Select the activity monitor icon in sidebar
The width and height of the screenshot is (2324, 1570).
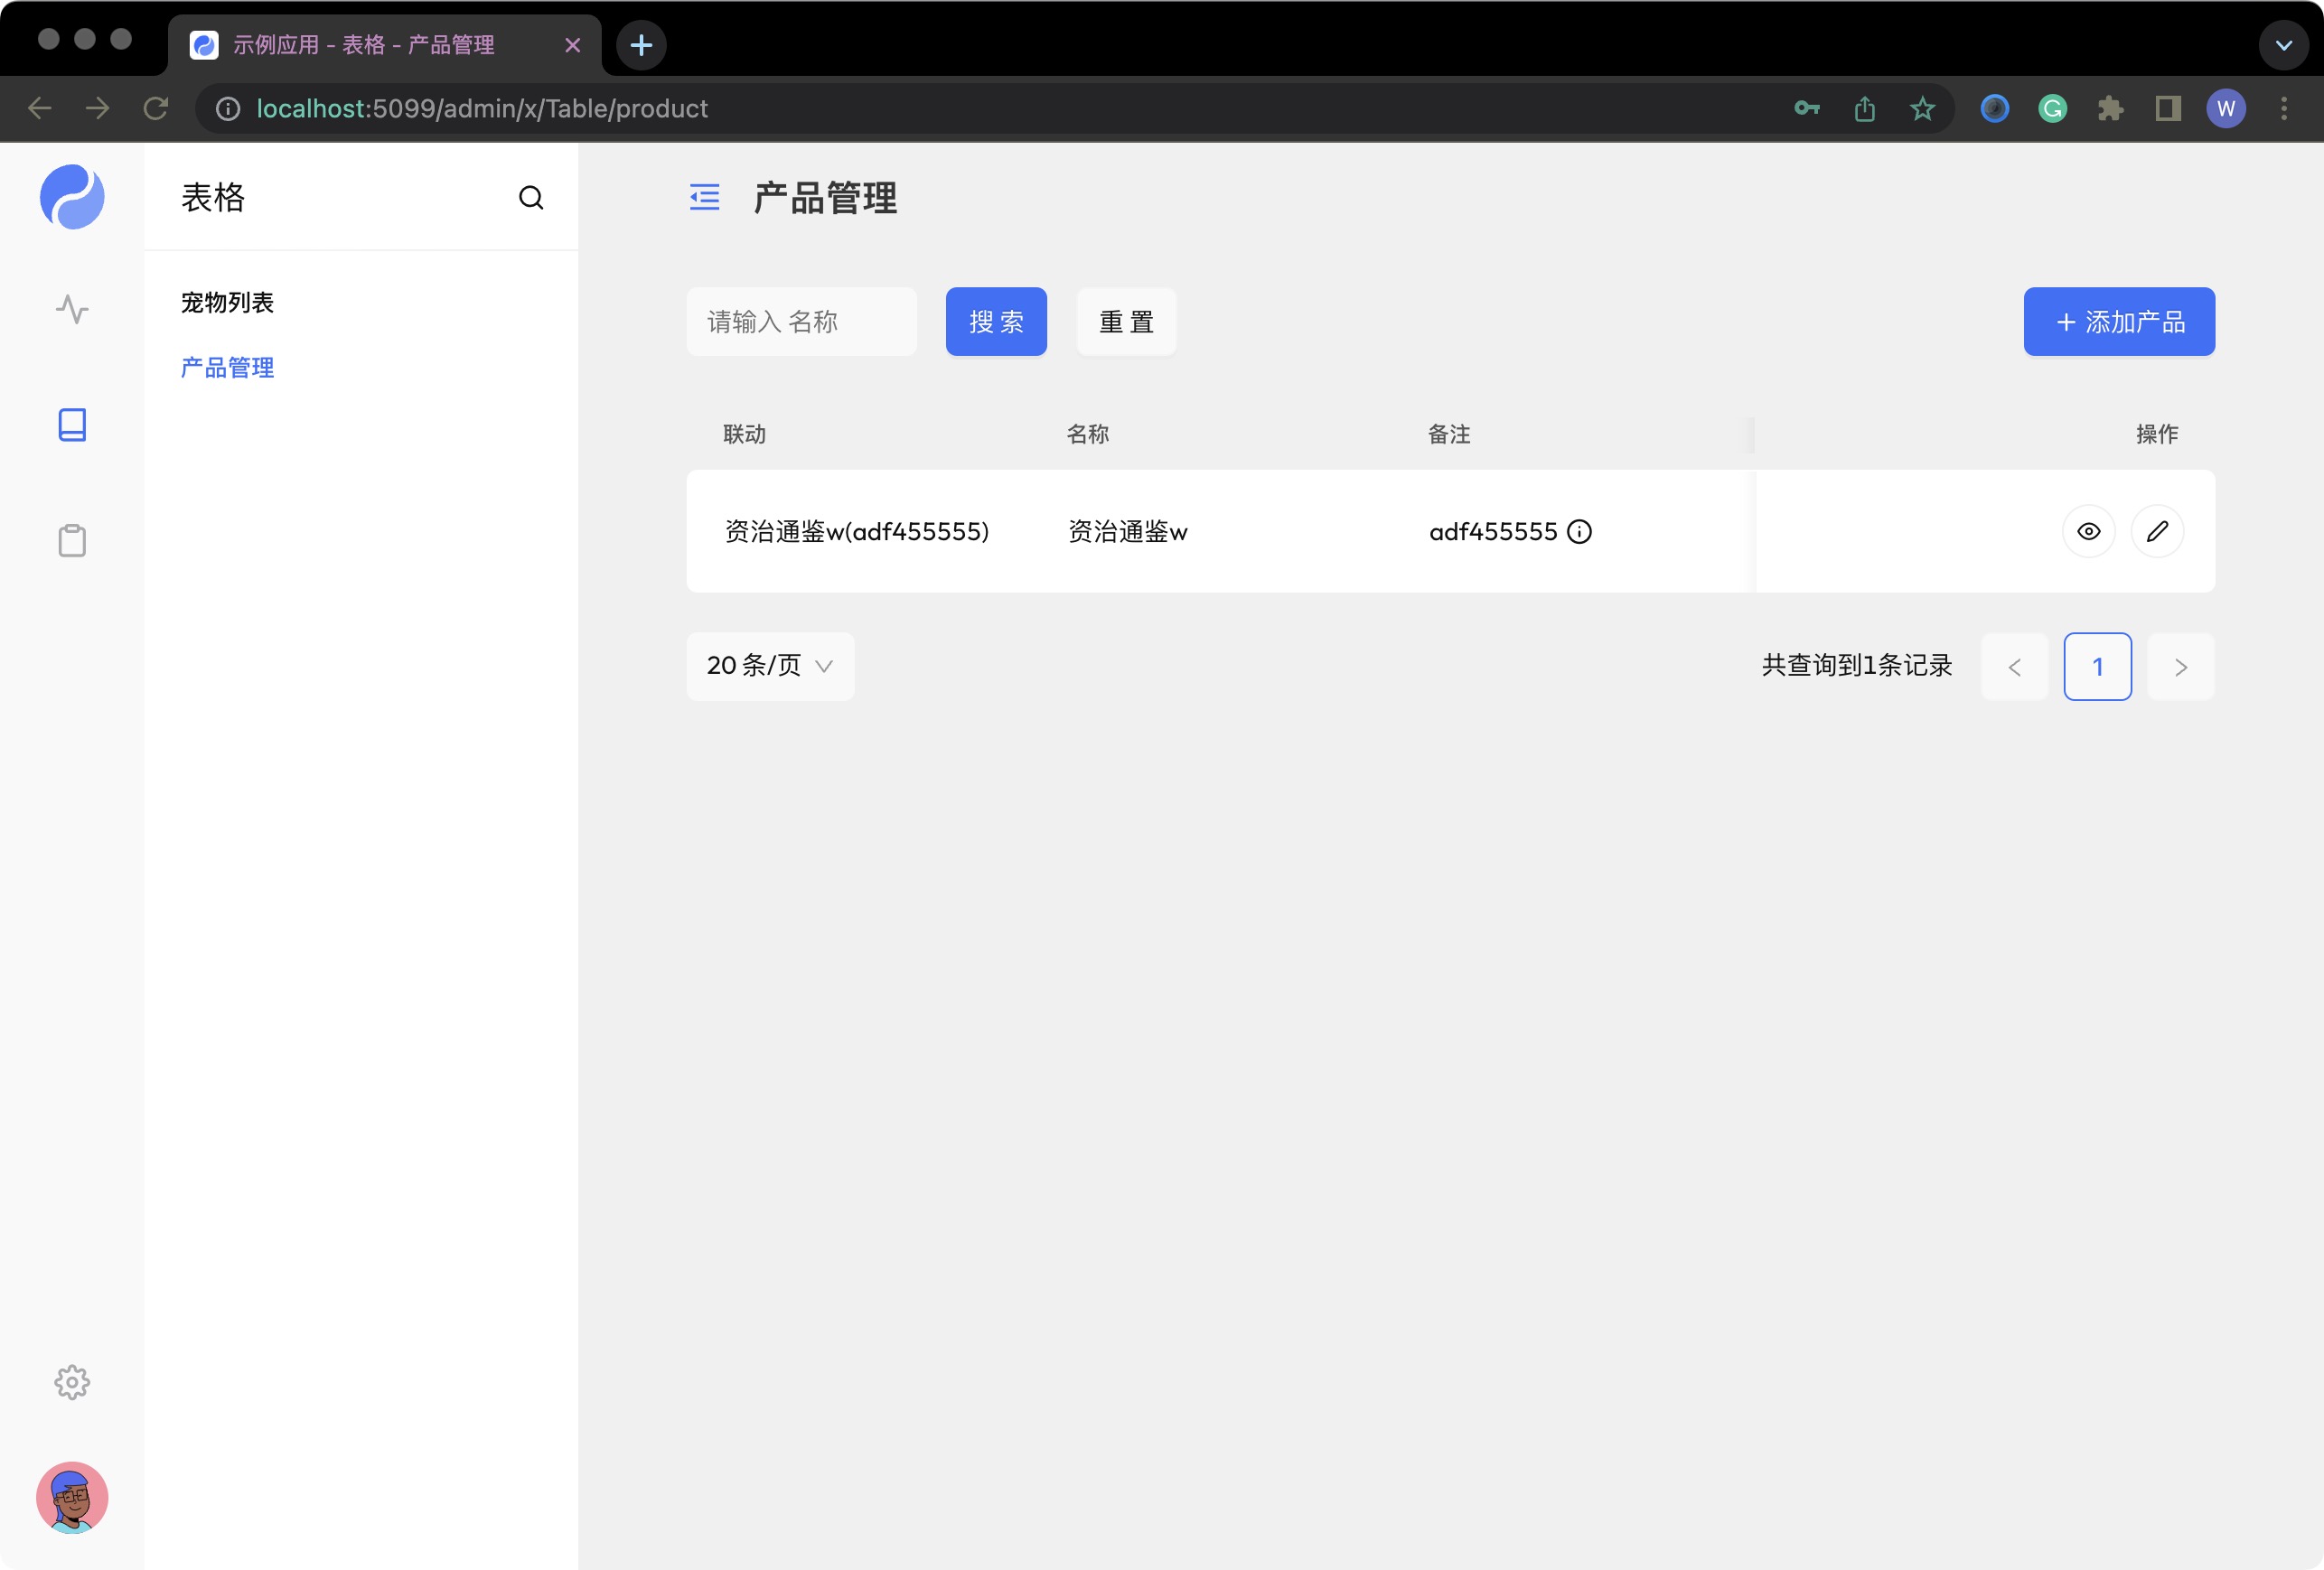click(71, 310)
